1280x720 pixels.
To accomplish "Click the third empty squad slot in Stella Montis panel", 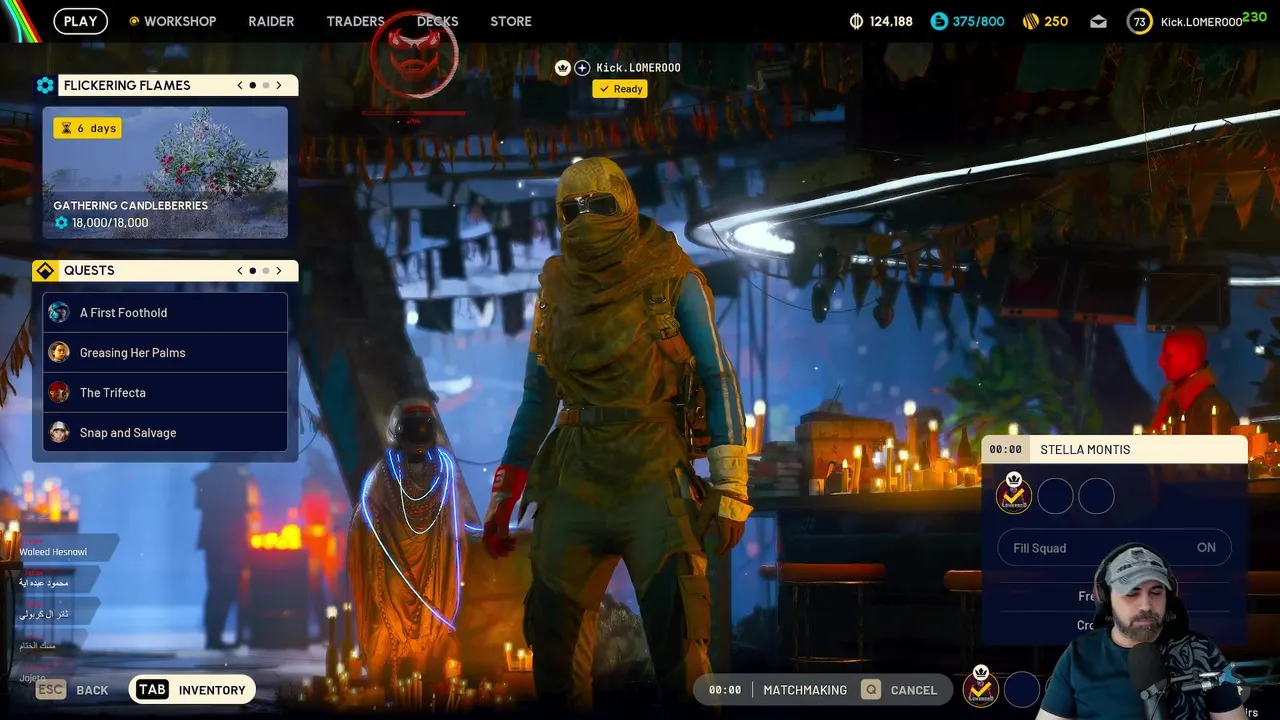I will tap(1096, 496).
